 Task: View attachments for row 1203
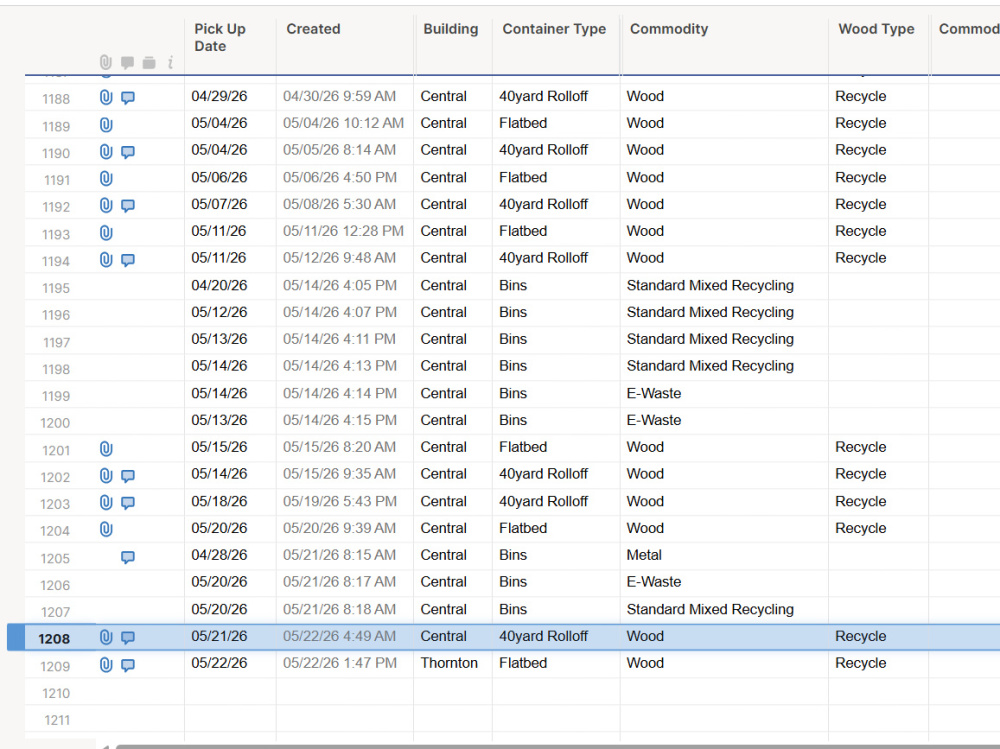coord(106,503)
